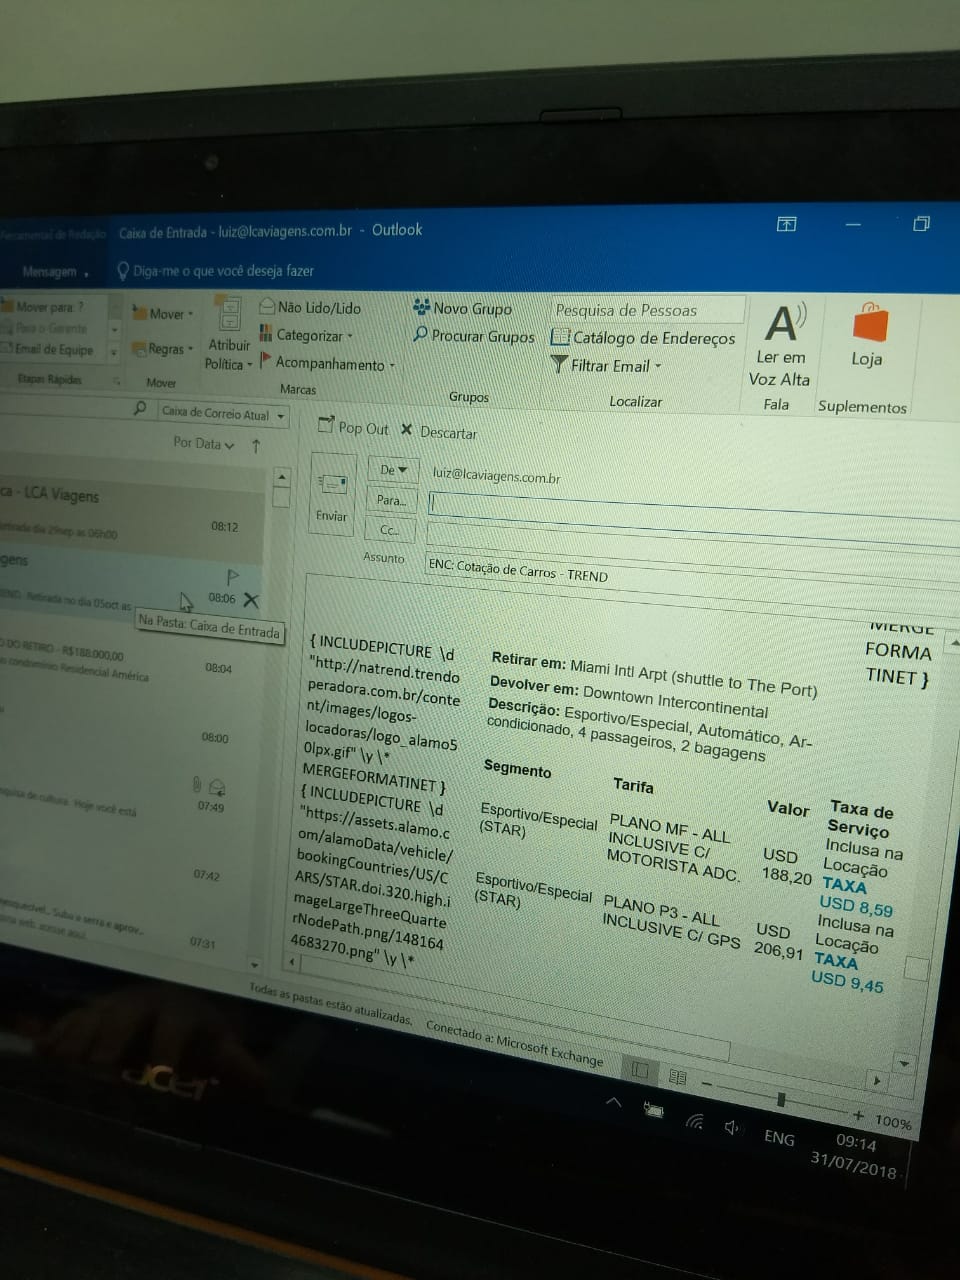Switch to Reading view icon in status bar
The width and height of the screenshot is (960, 1280).
(x=677, y=1077)
